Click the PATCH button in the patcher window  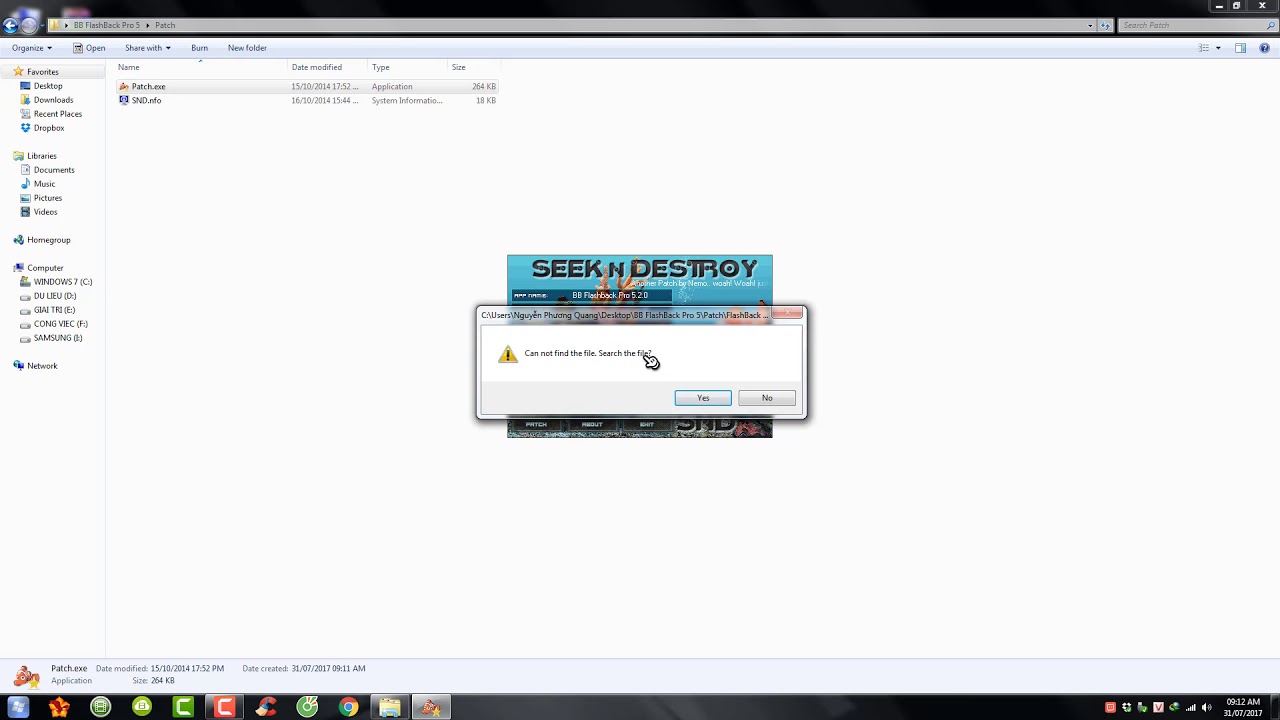(536, 425)
